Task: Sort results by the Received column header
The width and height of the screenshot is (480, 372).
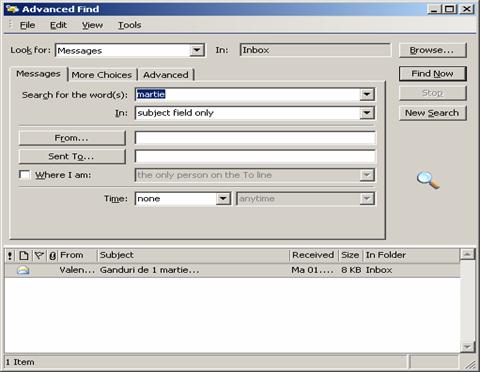Action: point(313,256)
